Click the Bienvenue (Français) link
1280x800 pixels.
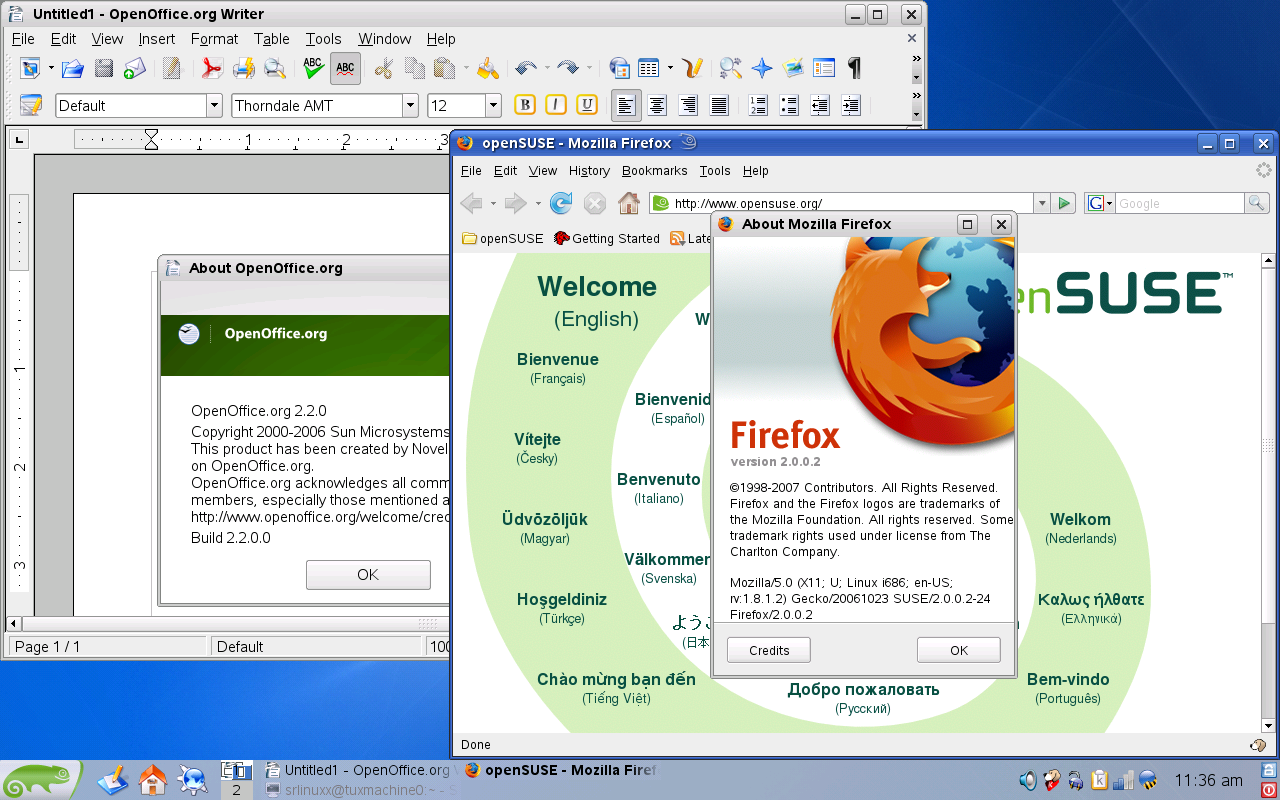[558, 367]
